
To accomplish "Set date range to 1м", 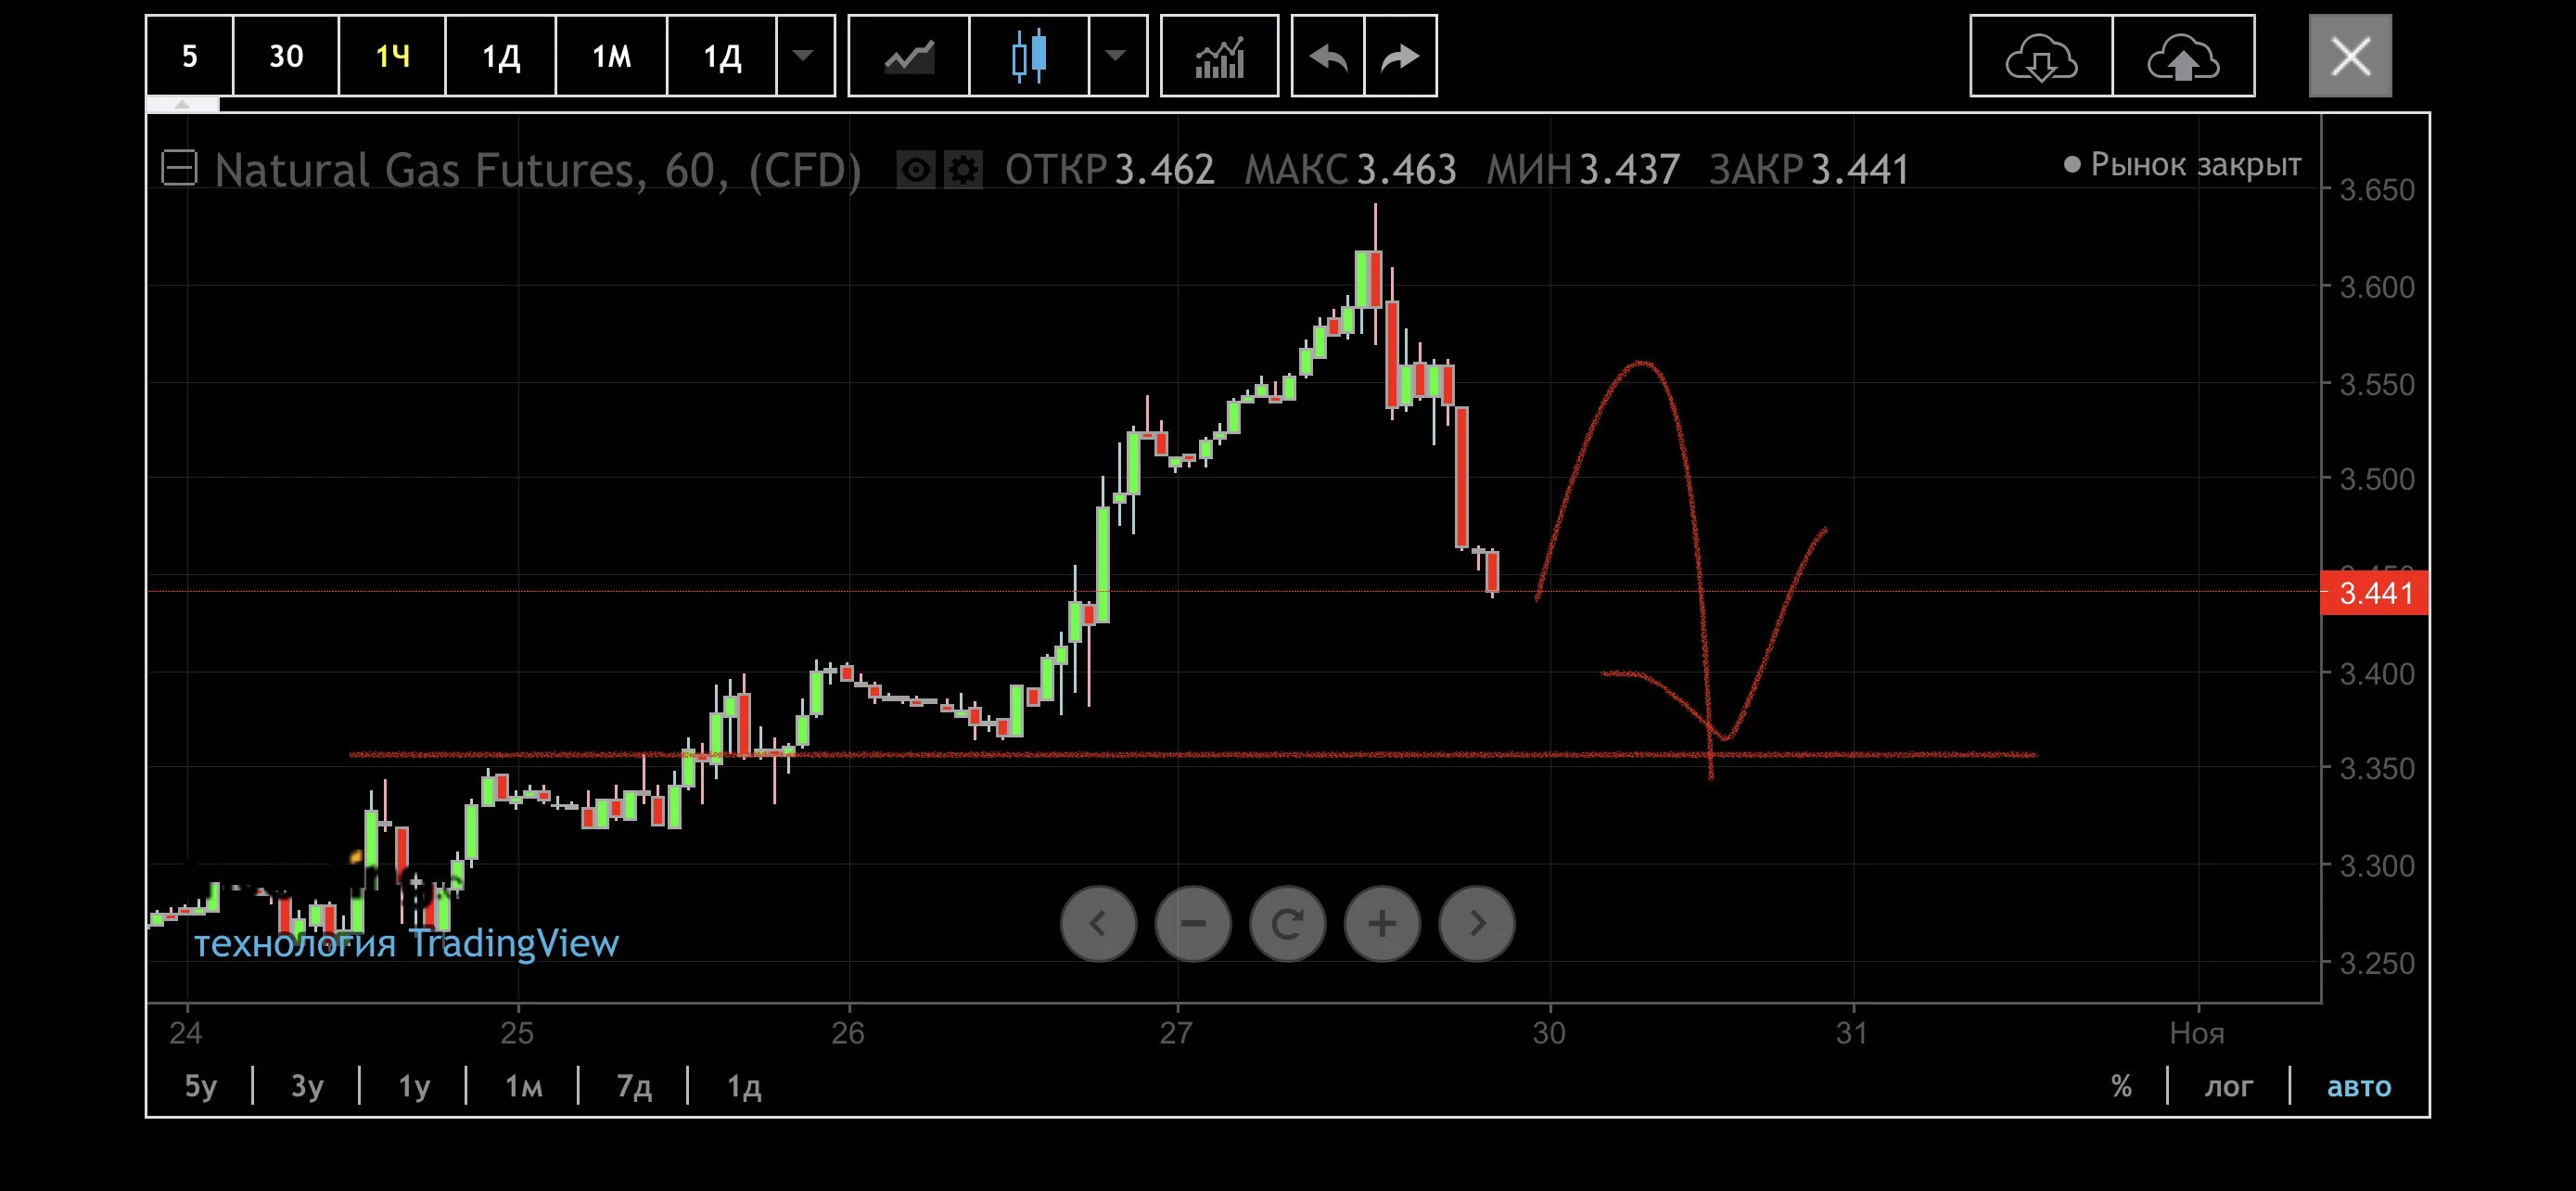I will tap(523, 1085).
